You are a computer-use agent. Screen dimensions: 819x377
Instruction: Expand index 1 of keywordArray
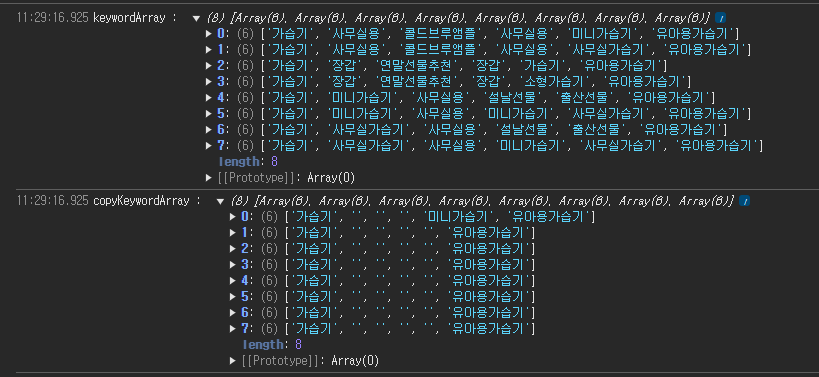click(209, 50)
